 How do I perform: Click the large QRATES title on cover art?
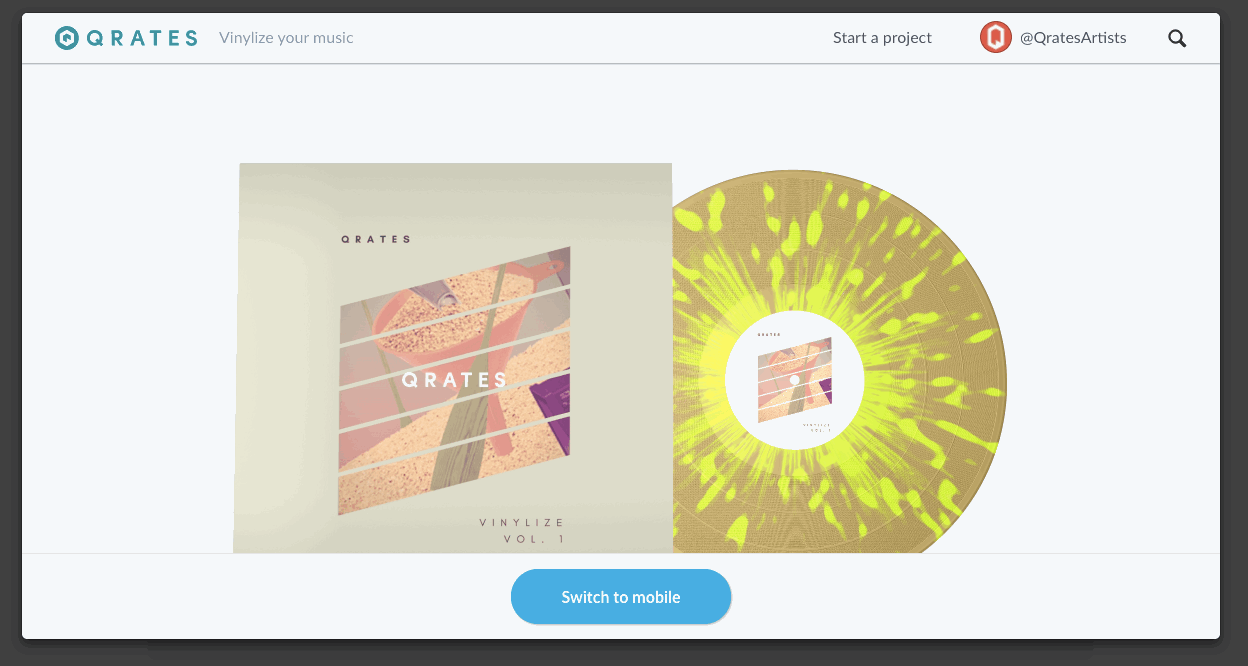[455, 380]
